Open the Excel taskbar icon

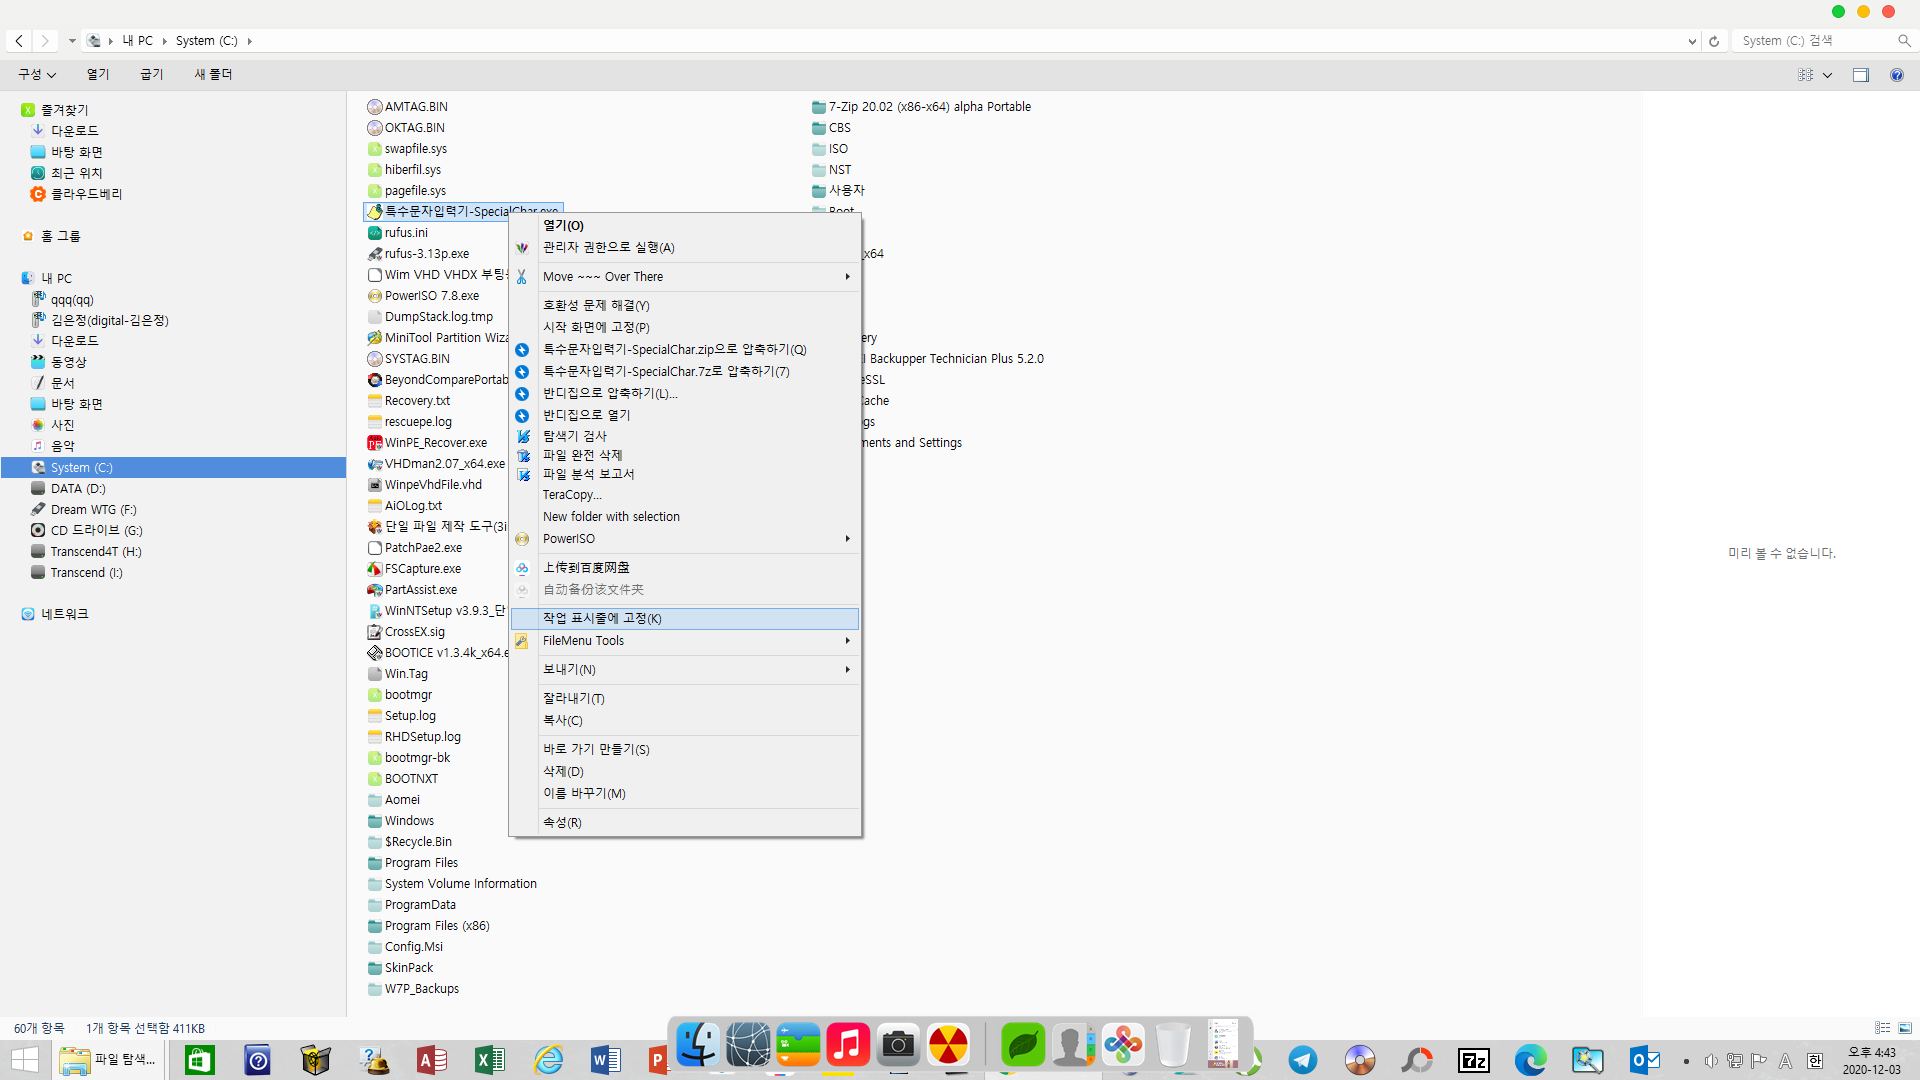tap(490, 1060)
